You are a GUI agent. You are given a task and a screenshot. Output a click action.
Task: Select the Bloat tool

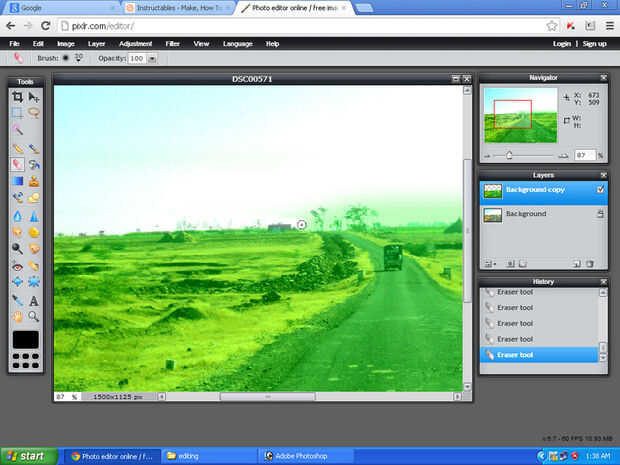click(17, 282)
